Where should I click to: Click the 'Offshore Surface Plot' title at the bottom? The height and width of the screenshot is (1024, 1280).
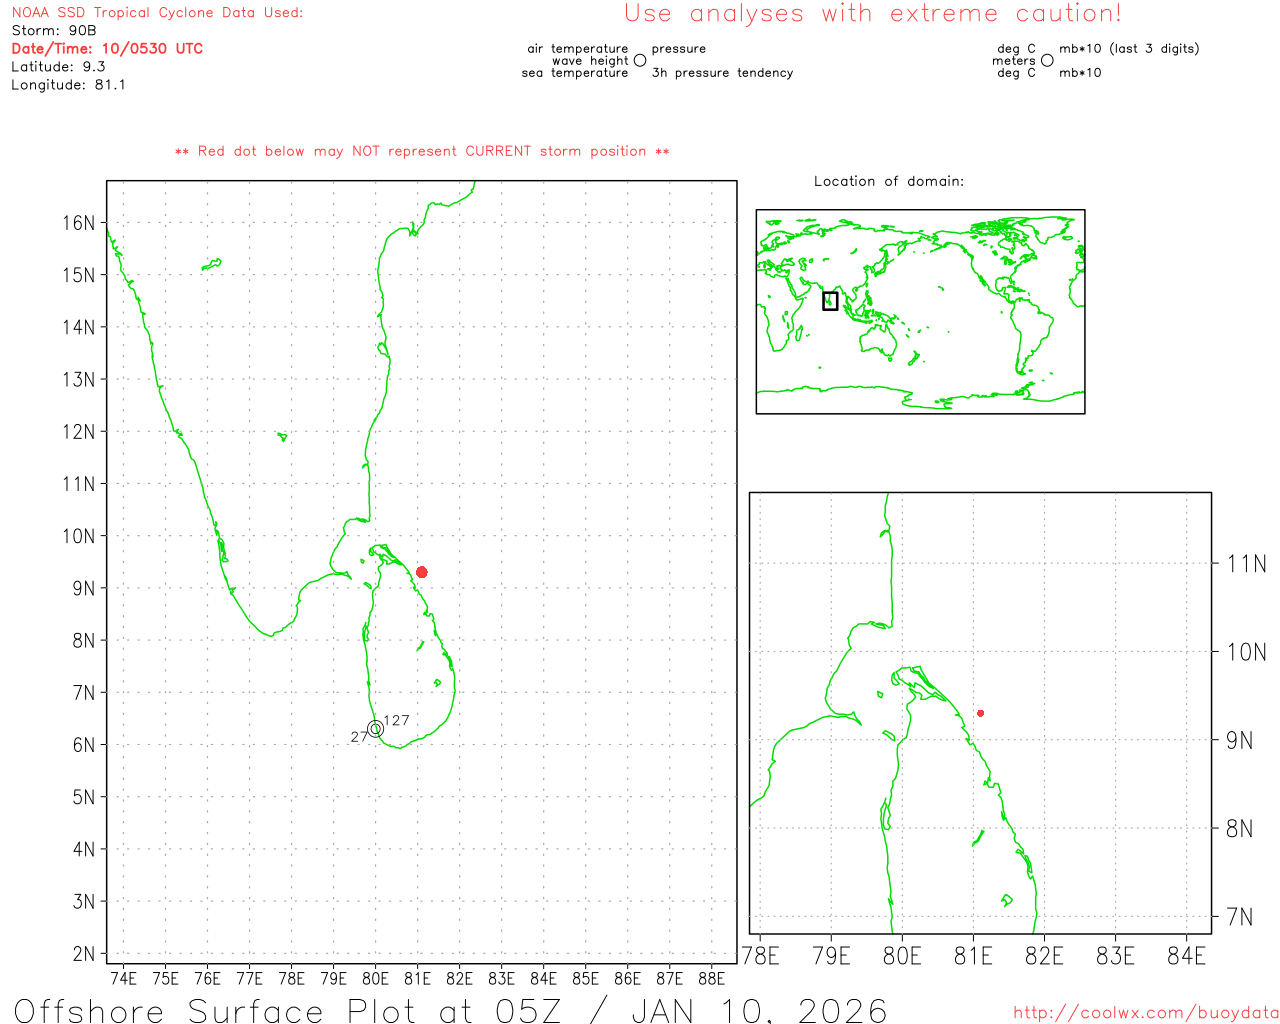click(450, 1010)
